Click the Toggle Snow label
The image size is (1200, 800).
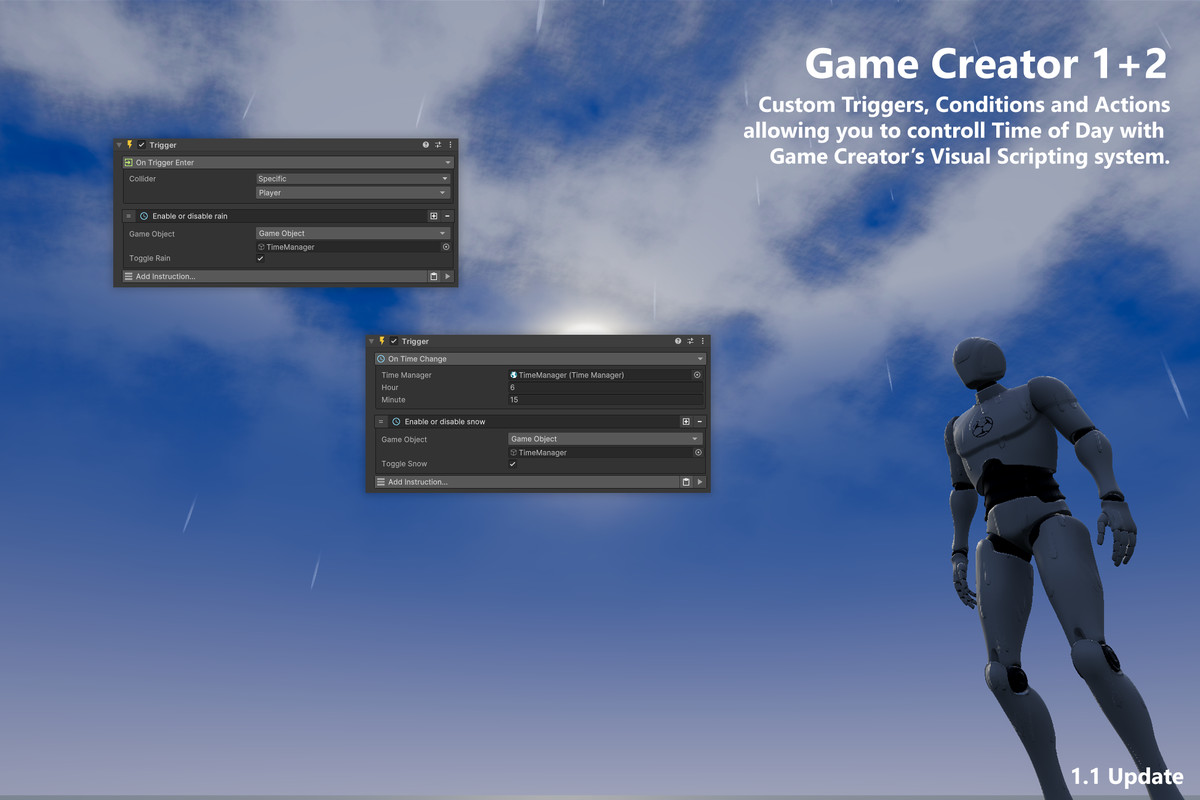click(404, 464)
